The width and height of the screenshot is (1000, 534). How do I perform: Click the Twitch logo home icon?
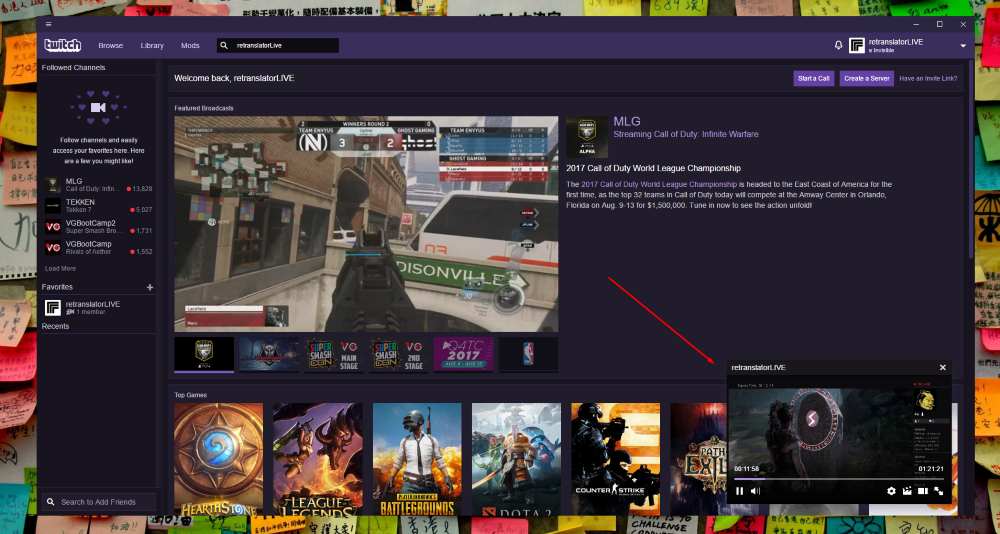pos(61,45)
